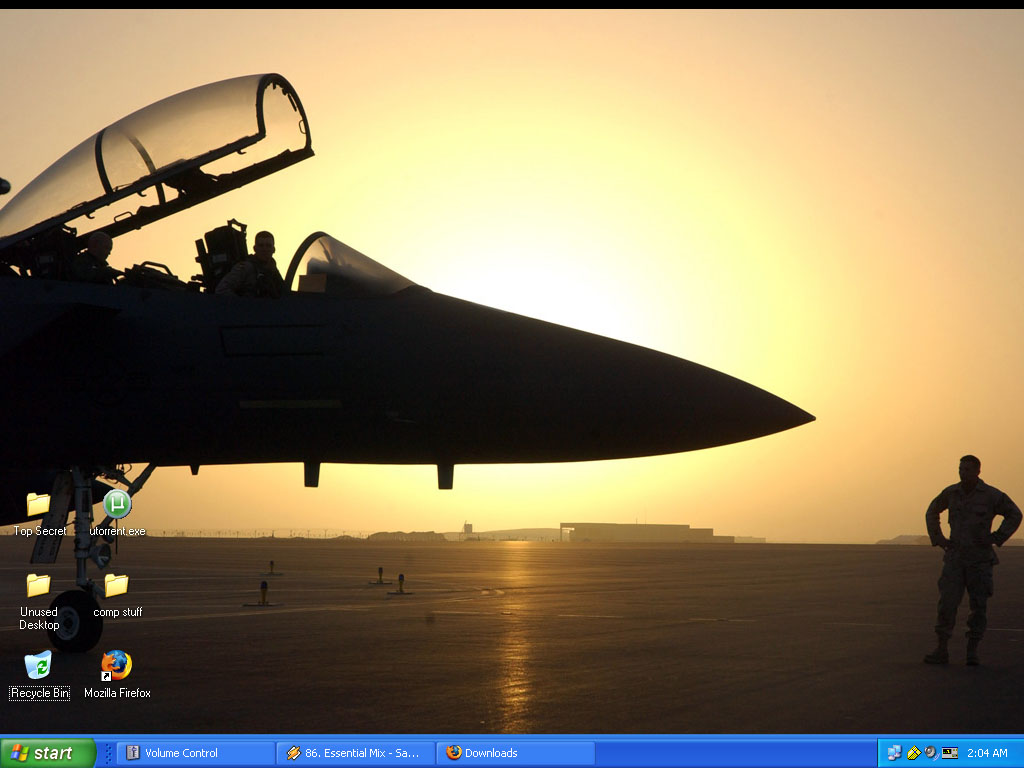The image size is (1024, 768).
Task: Open the Top Secret folder
Action: (38, 505)
